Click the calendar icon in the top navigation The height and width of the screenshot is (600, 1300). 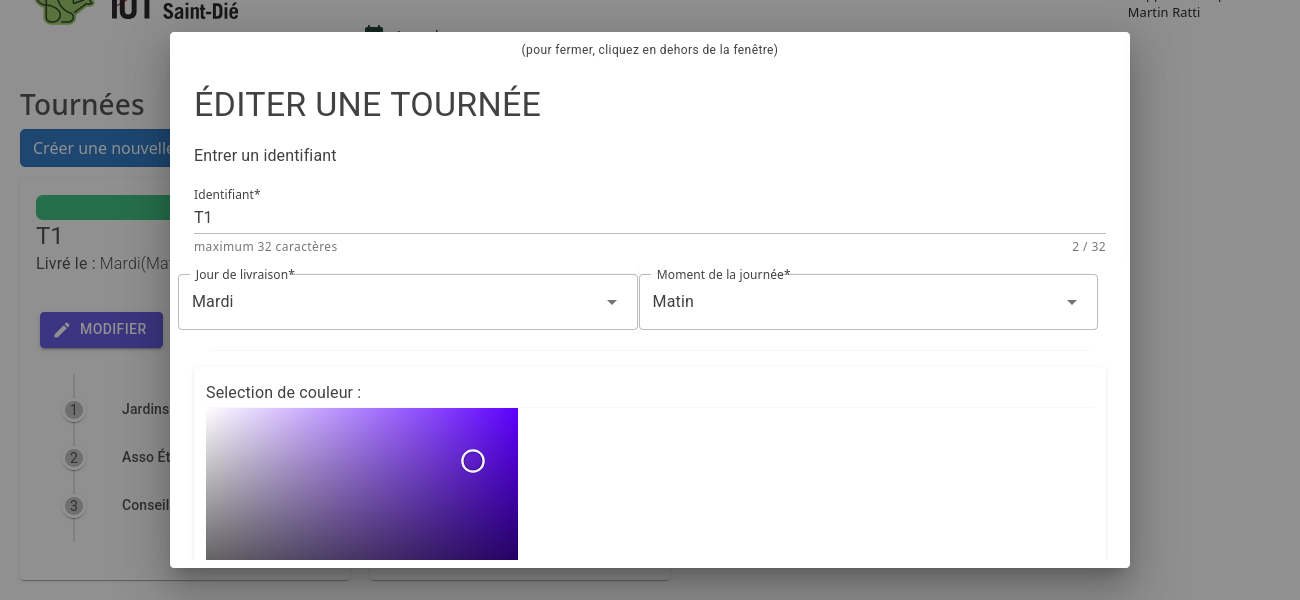pyautogui.click(x=374, y=33)
